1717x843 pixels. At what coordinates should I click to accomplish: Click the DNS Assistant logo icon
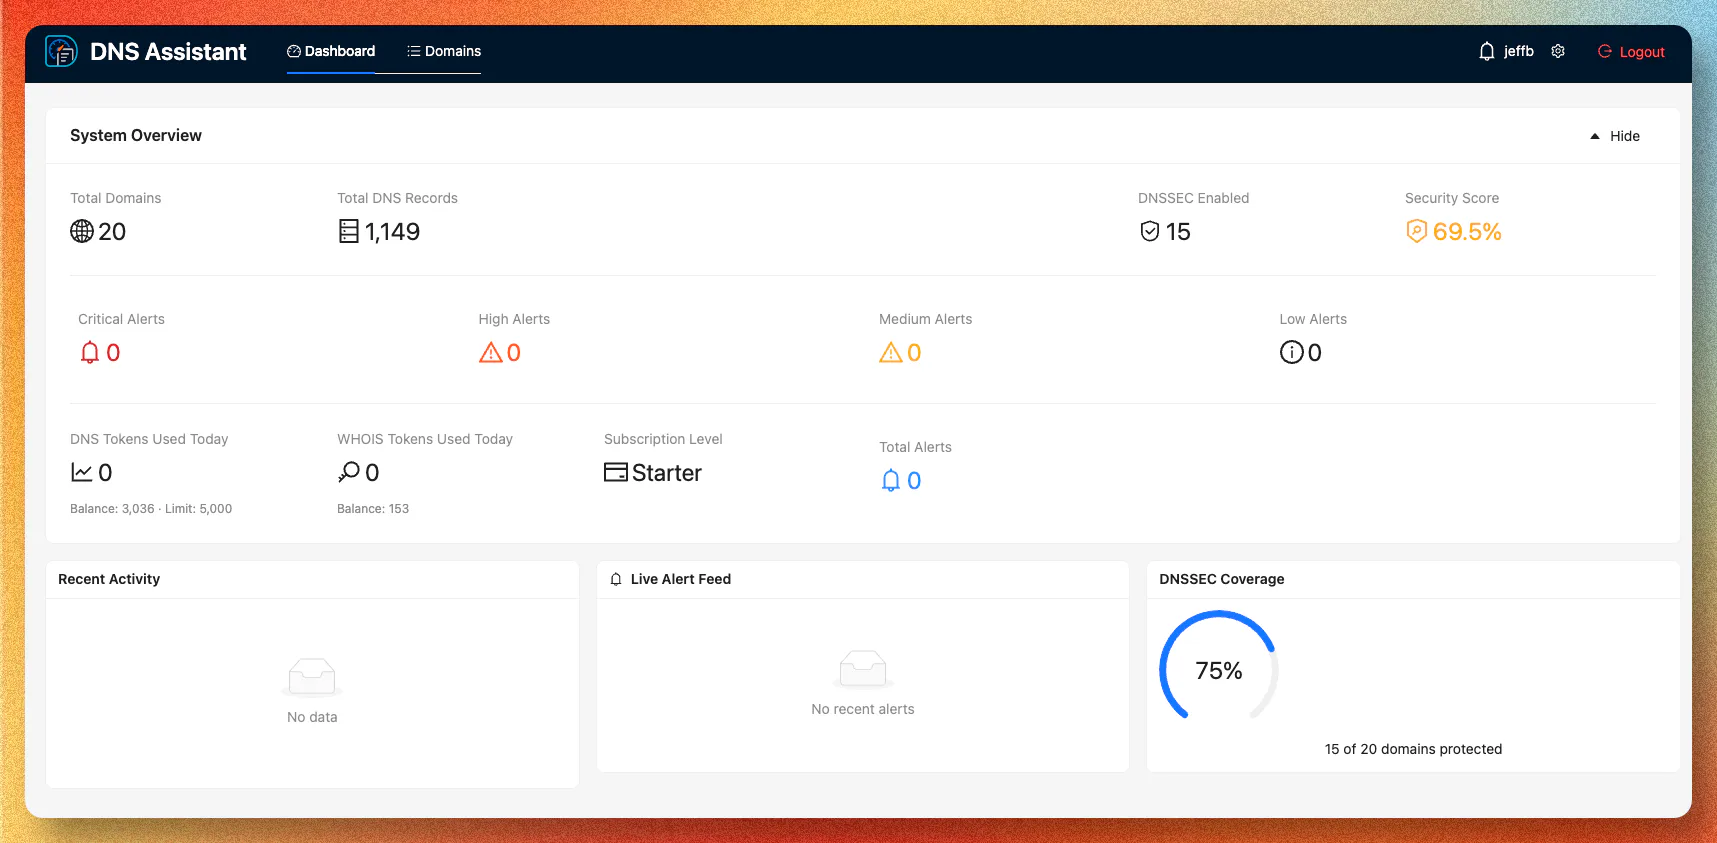(61, 51)
